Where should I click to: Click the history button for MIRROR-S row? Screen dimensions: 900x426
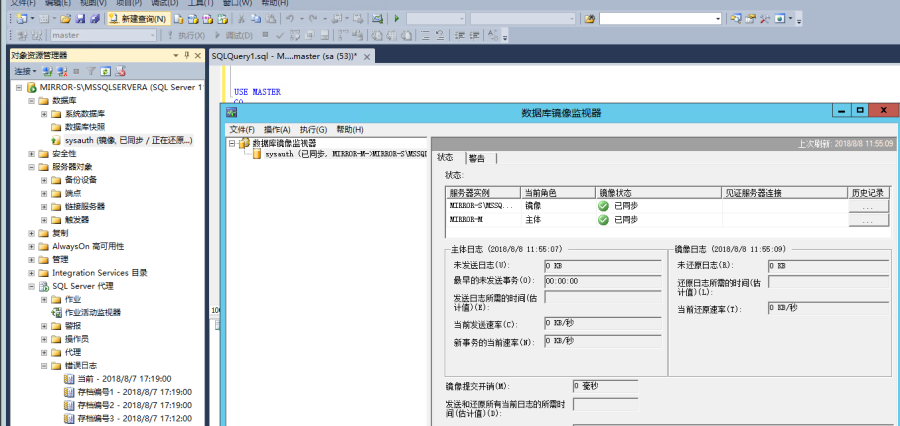click(868, 206)
